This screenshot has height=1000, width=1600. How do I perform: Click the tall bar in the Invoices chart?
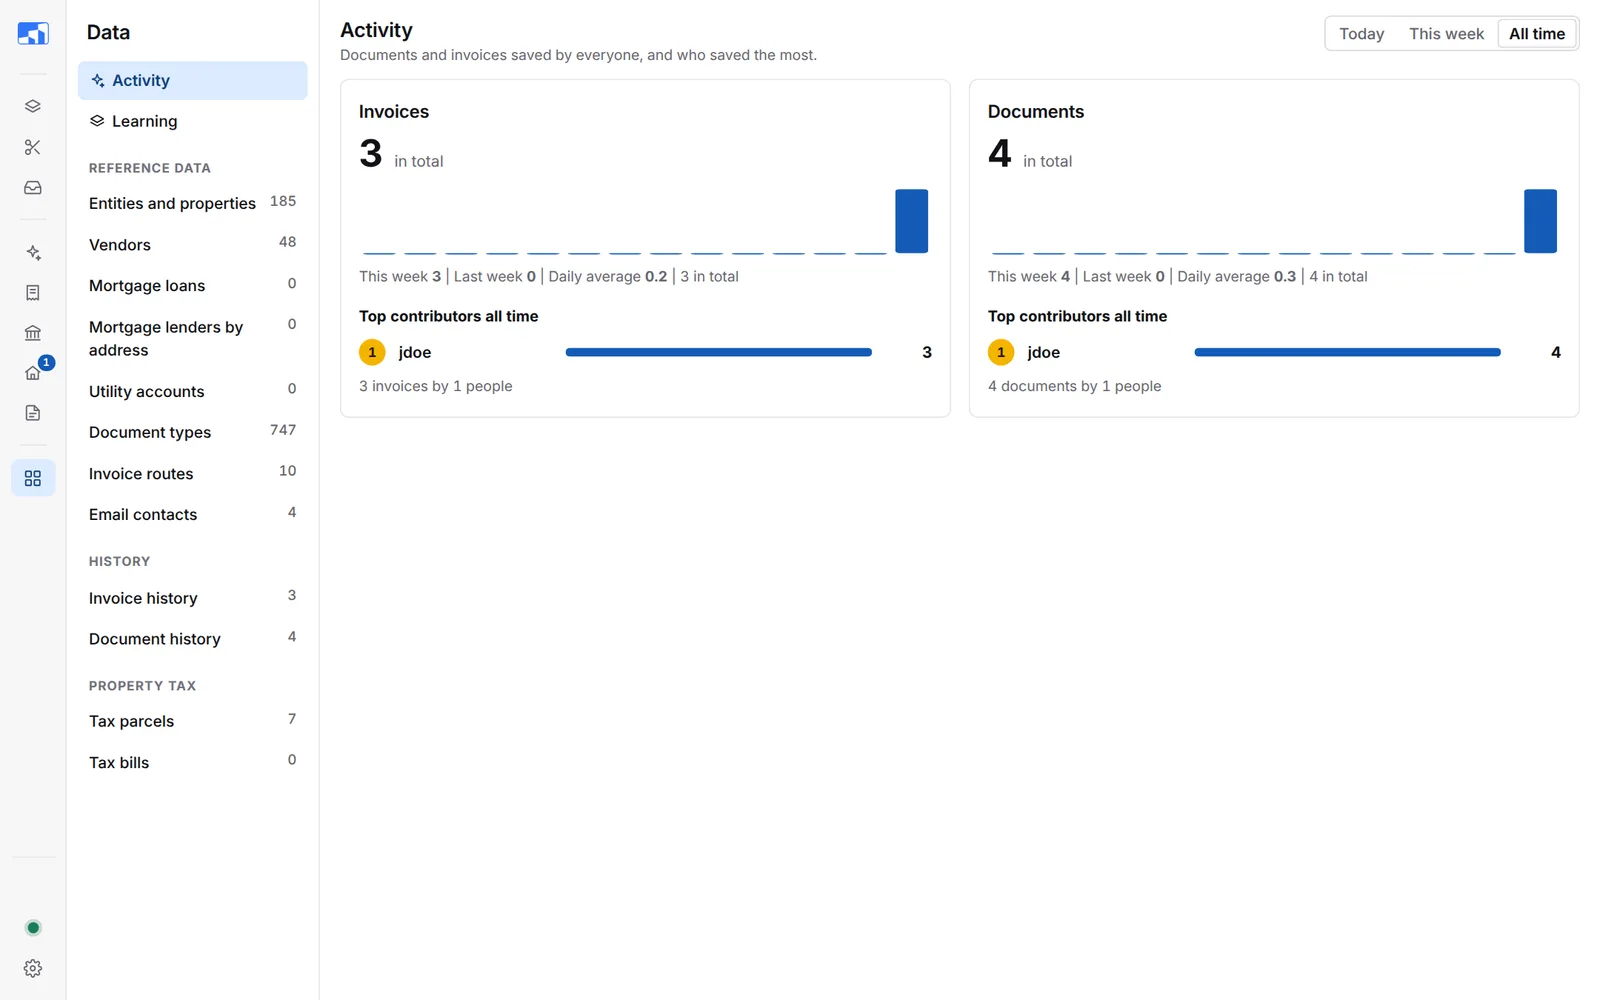[x=911, y=221]
